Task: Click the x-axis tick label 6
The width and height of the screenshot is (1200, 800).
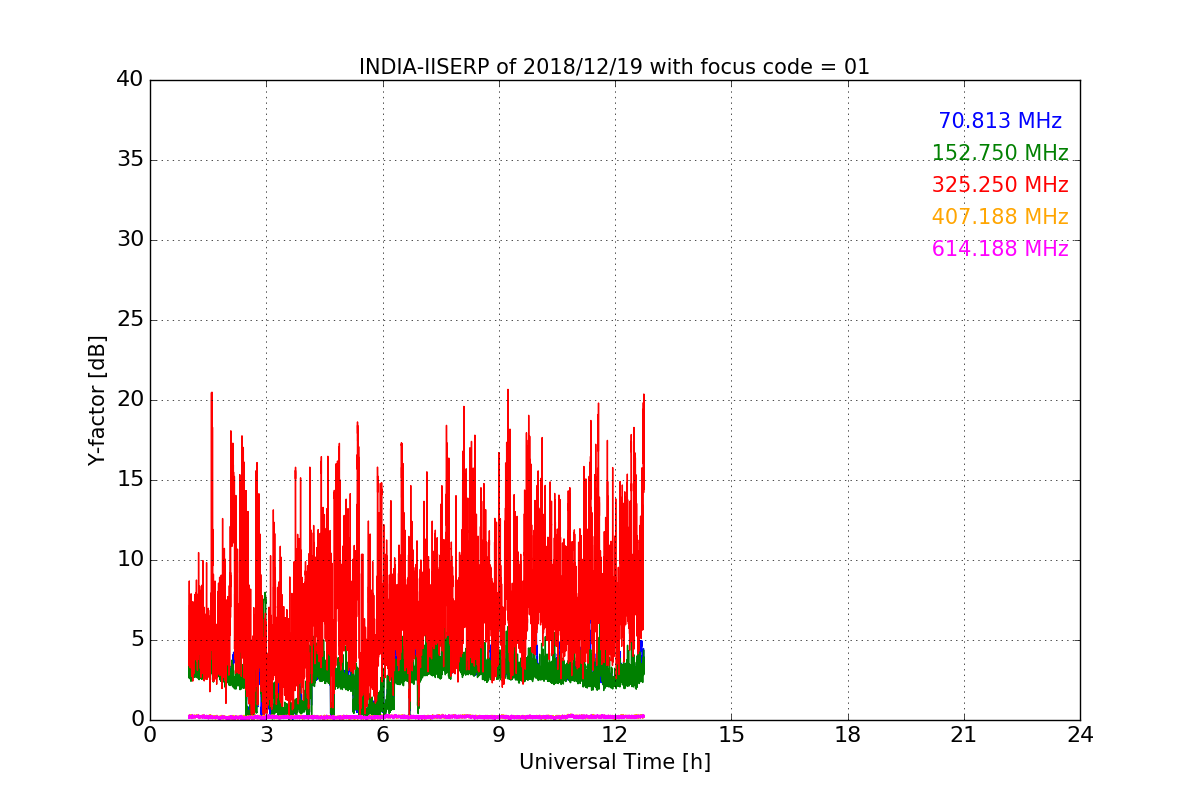Action: [x=382, y=735]
